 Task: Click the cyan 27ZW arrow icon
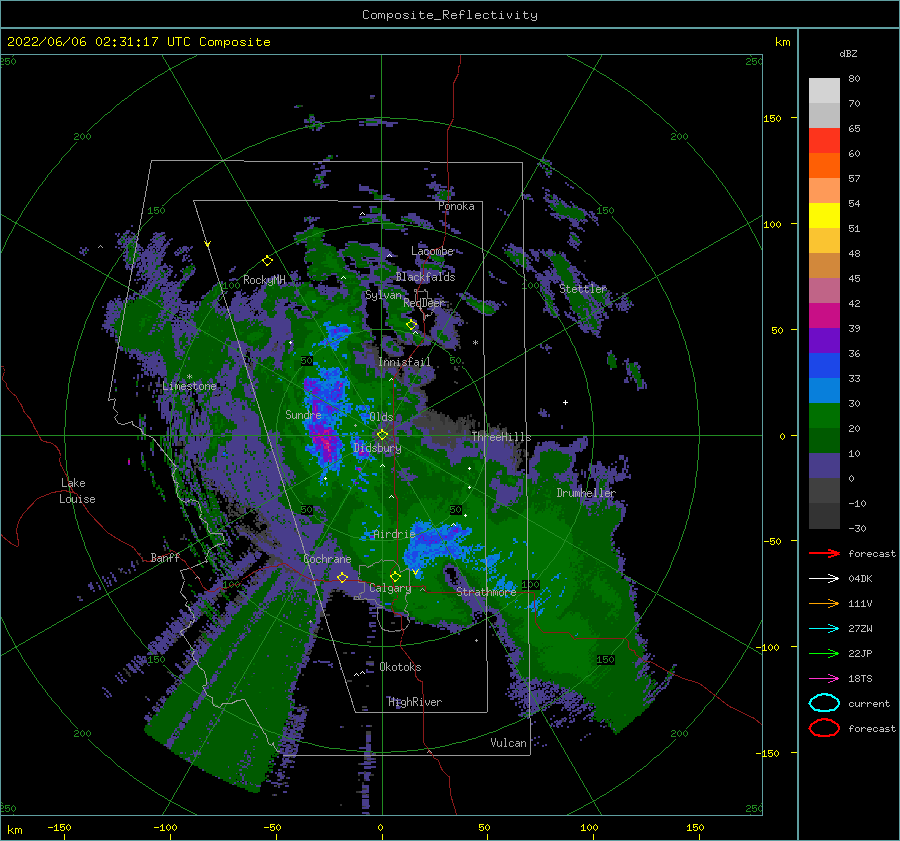pyautogui.click(x=824, y=629)
